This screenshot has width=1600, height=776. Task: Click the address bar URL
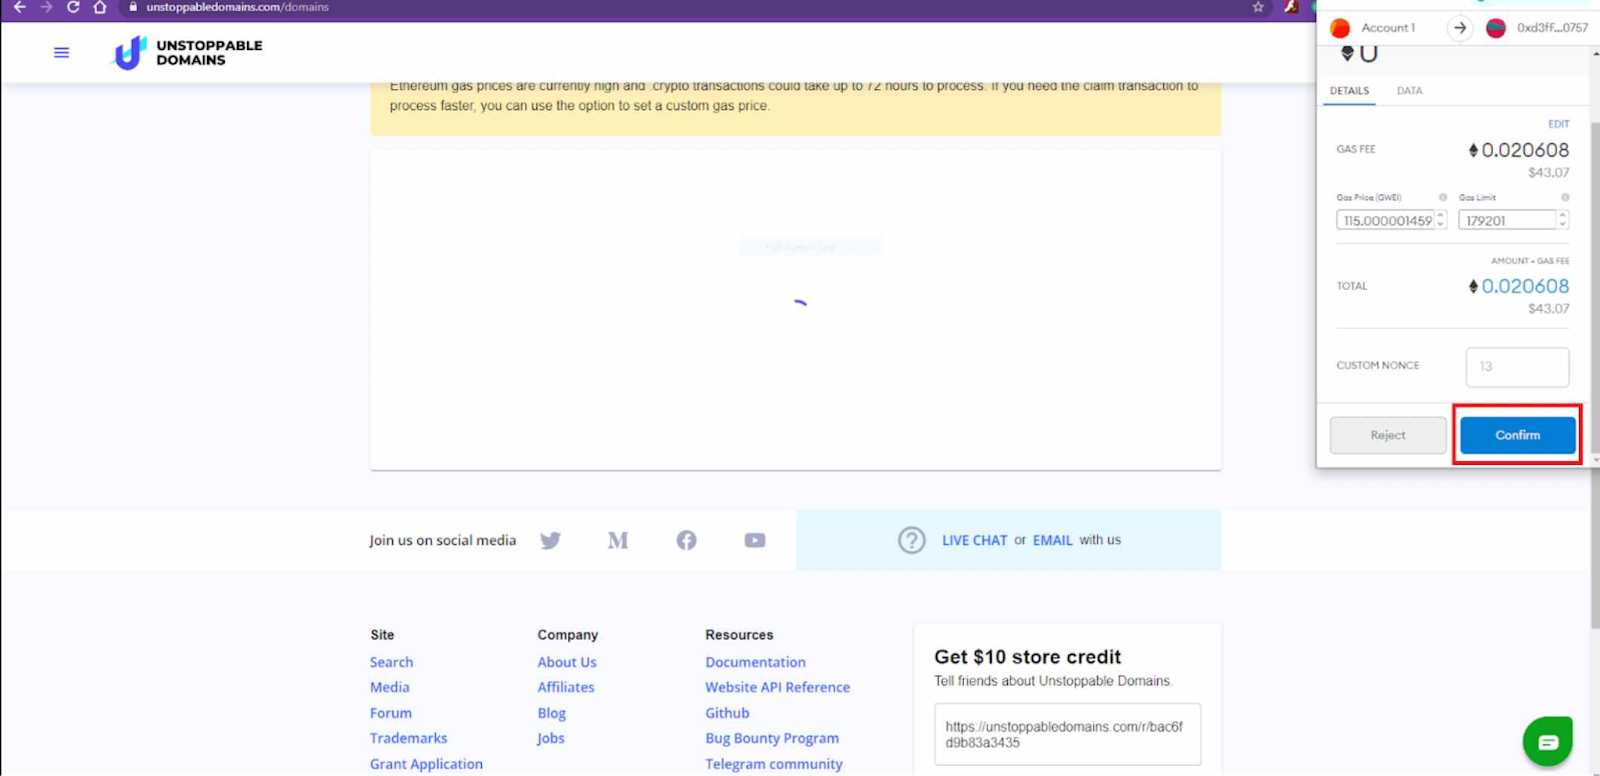237,7
